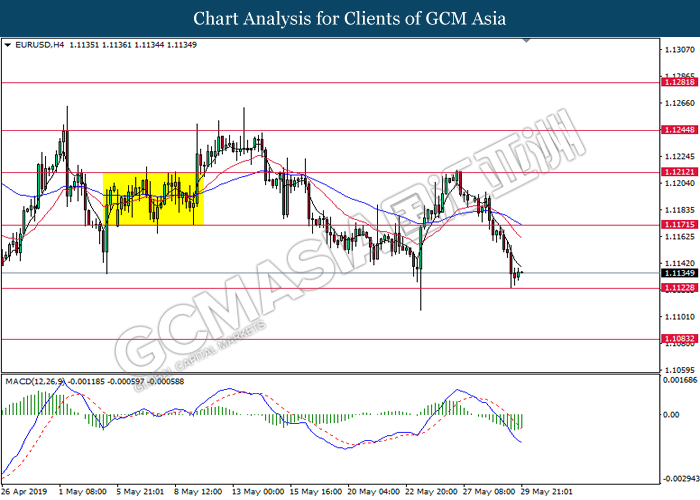Click the Chart Analysis header banner title
The image size is (700, 500).
(x=350, y=19)
